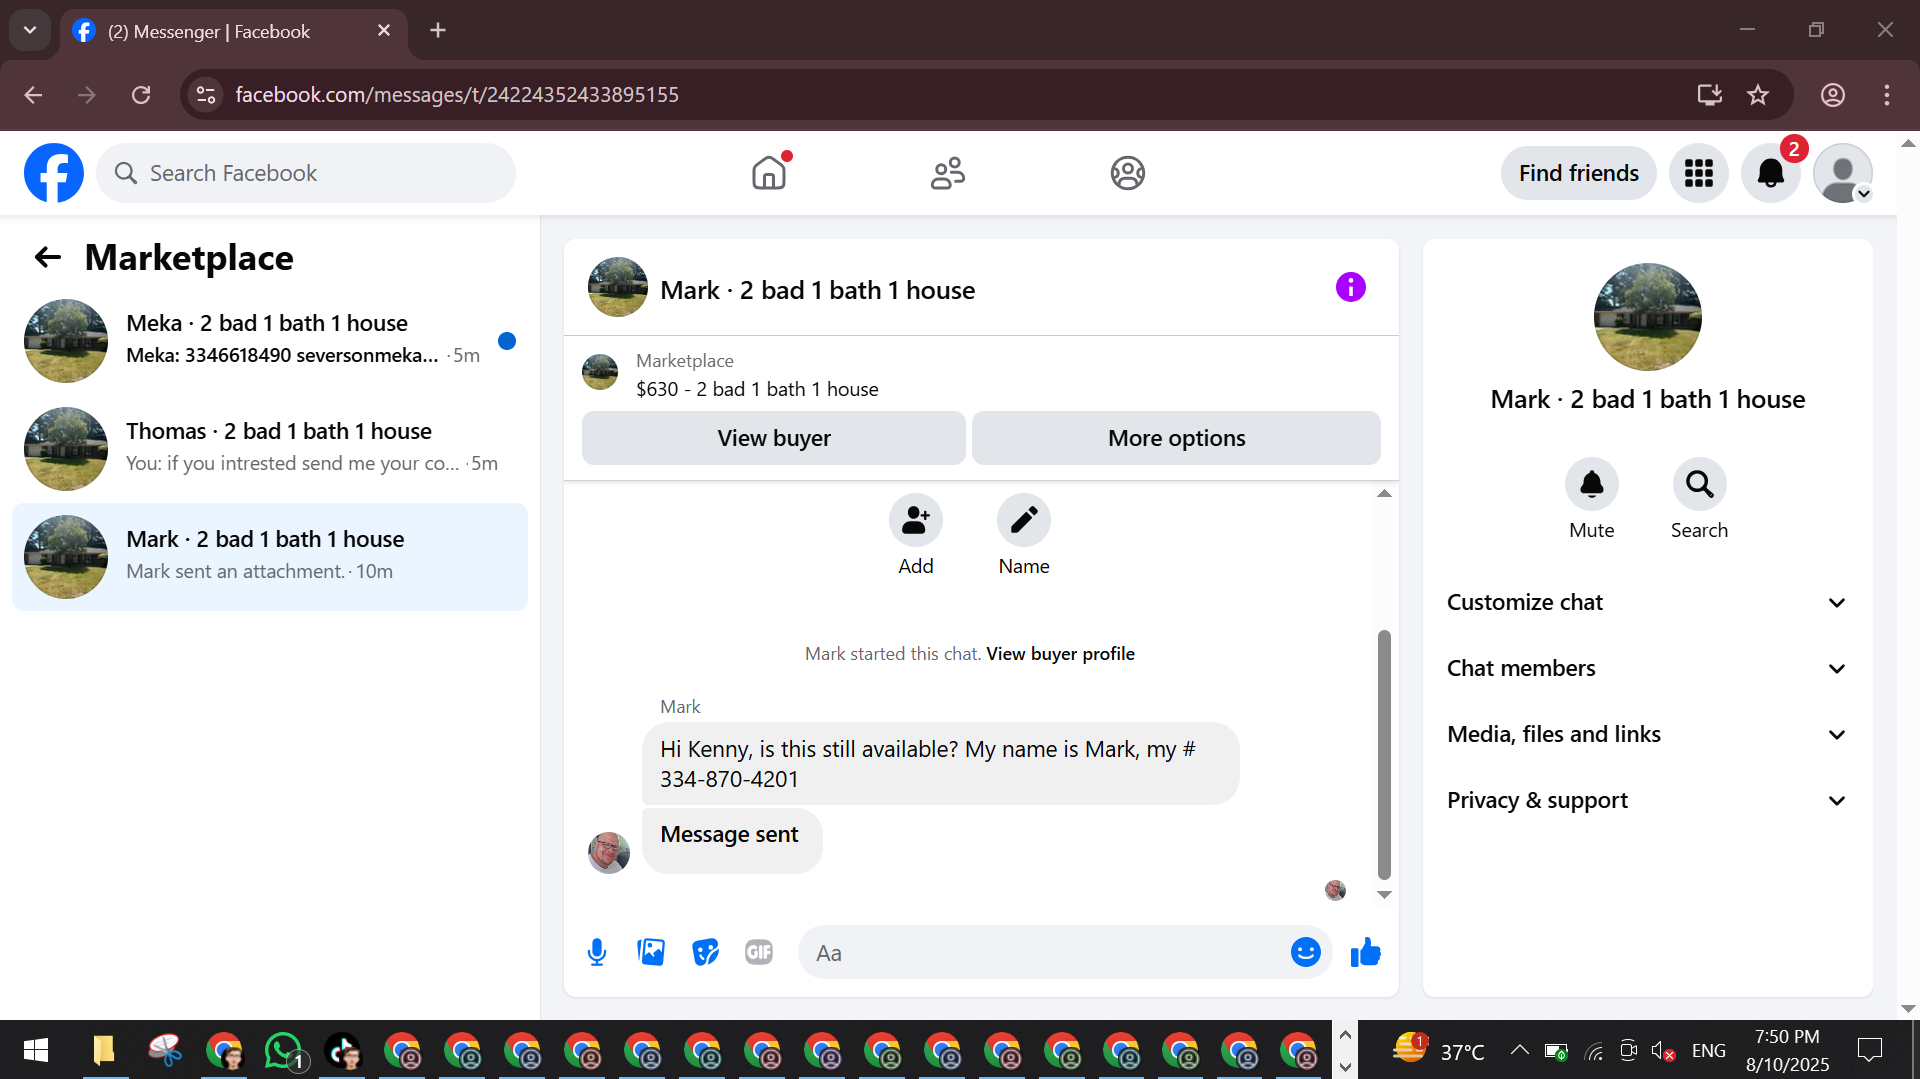
Task: Expand the Privacy & support section
Action: 1647,800
